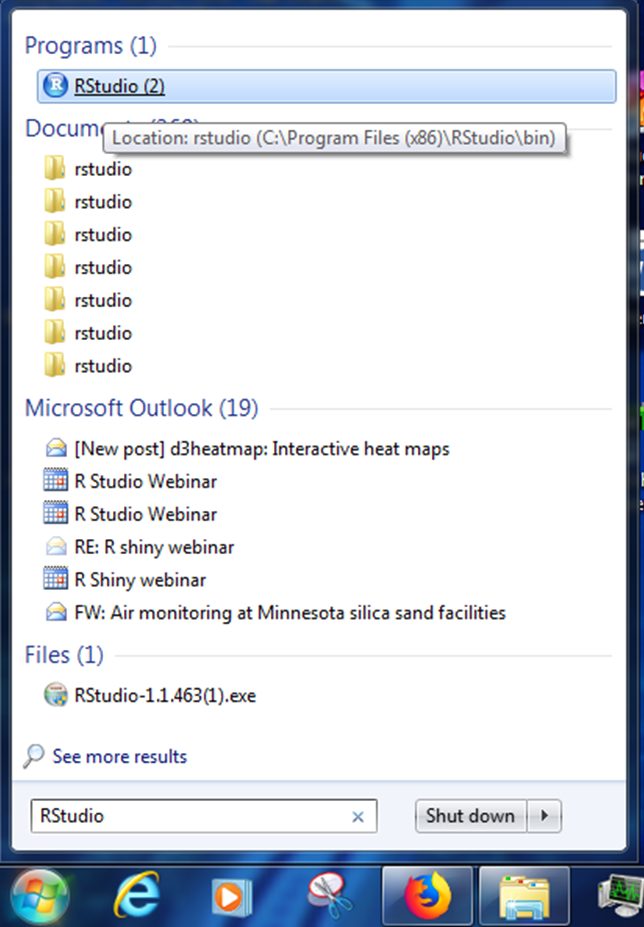Click the RStudio program icon
Screen dimensions: 644x927
56,86
